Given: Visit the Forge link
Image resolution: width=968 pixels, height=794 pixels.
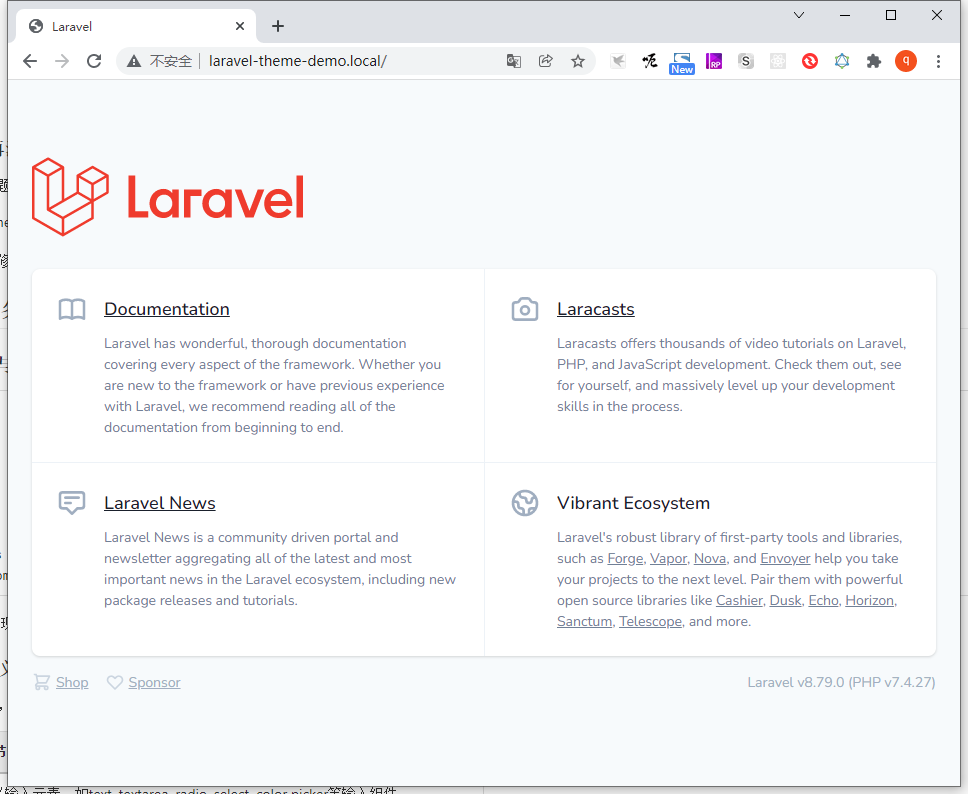Looking at the screenshot, I should (625, 558).
